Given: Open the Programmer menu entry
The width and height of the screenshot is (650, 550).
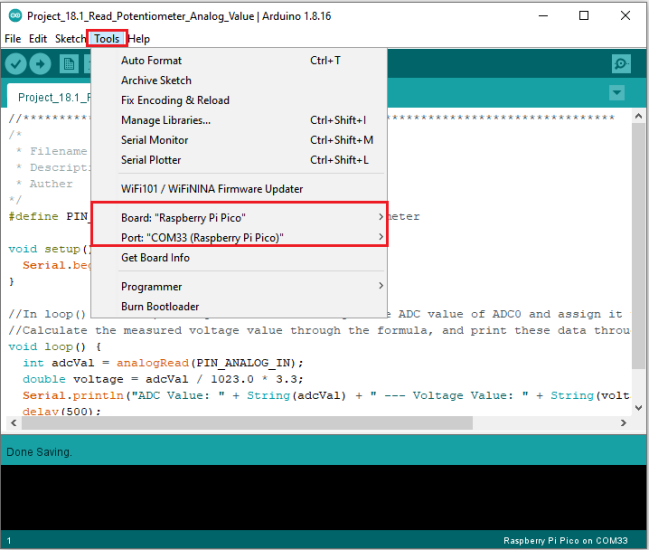Looking at the screenshot, I should [x=239, y=286].
